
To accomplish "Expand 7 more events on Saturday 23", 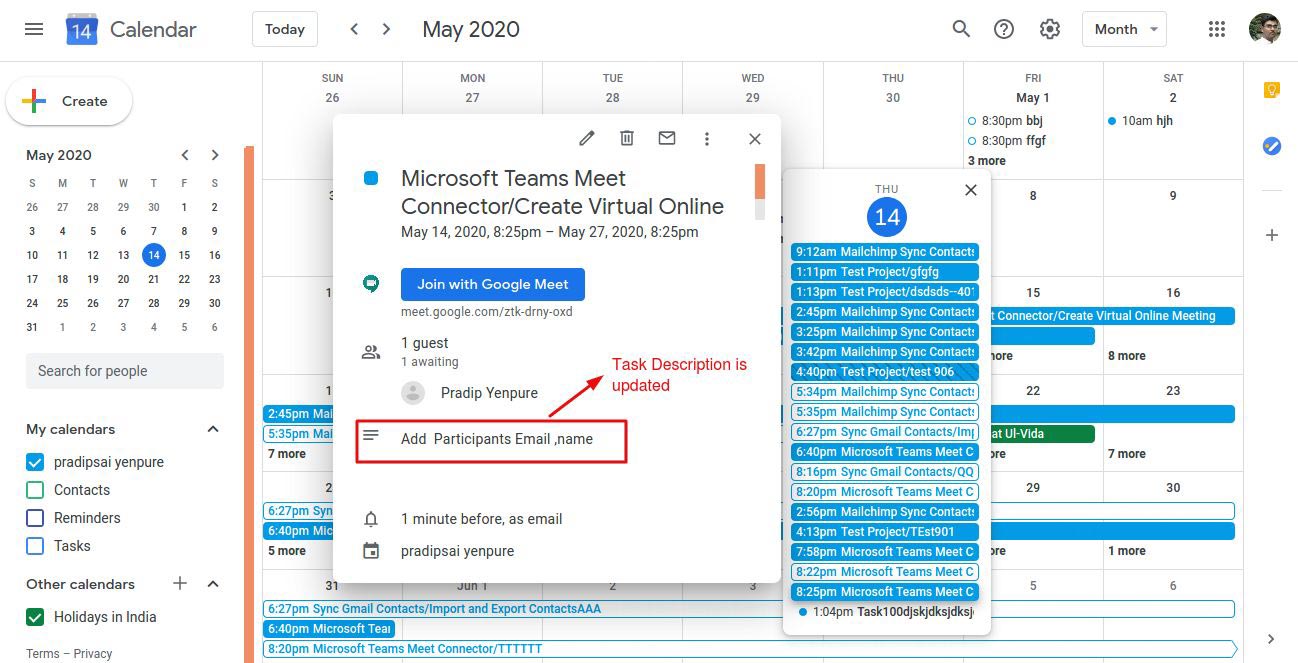I will coord(1127,454).
